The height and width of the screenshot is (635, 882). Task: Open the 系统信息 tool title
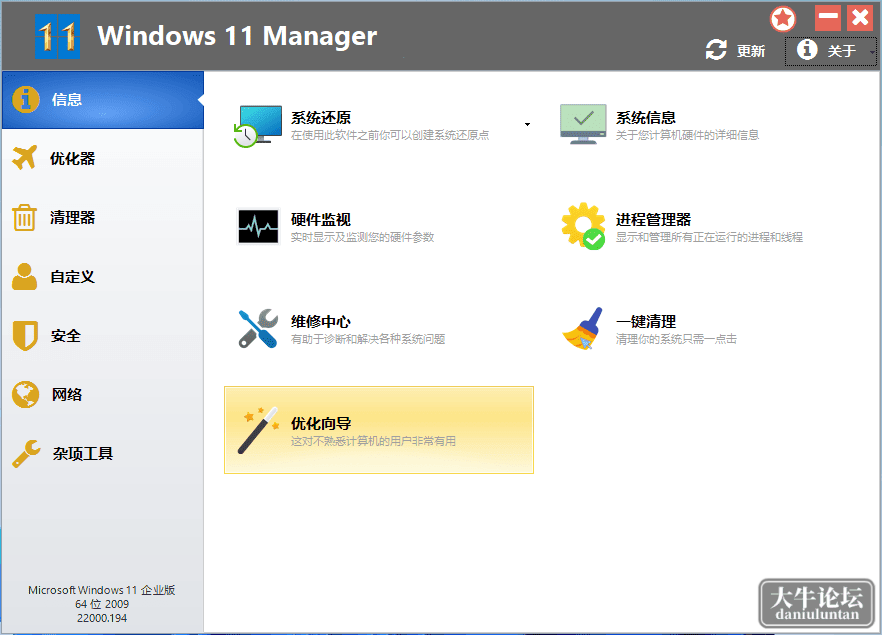[x=646, y=118]
